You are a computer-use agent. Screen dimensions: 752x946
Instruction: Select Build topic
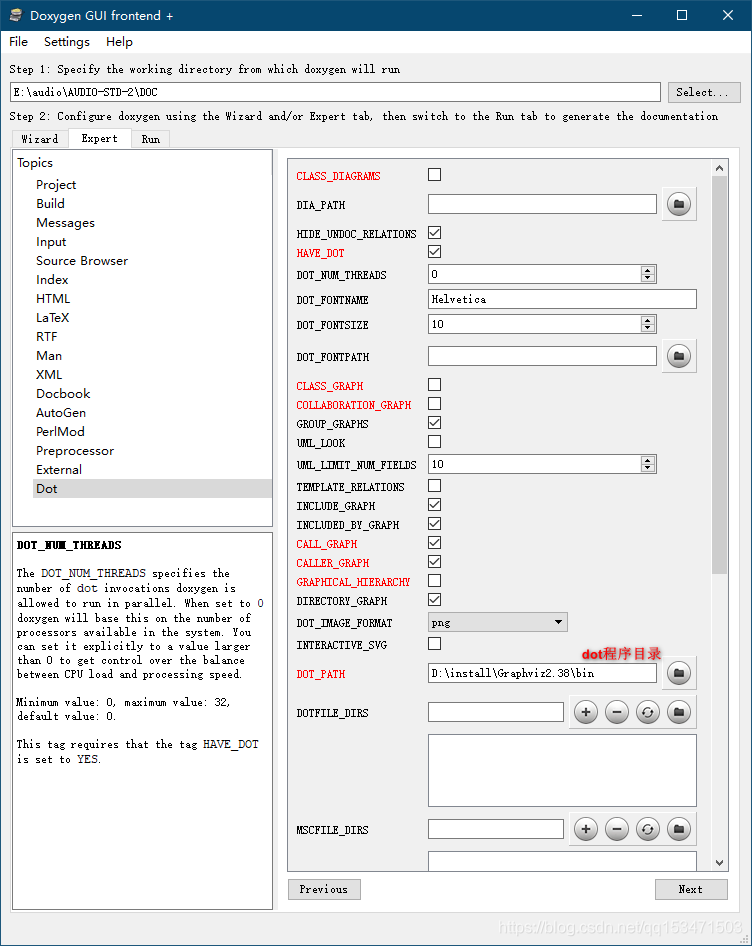point(50,203)
